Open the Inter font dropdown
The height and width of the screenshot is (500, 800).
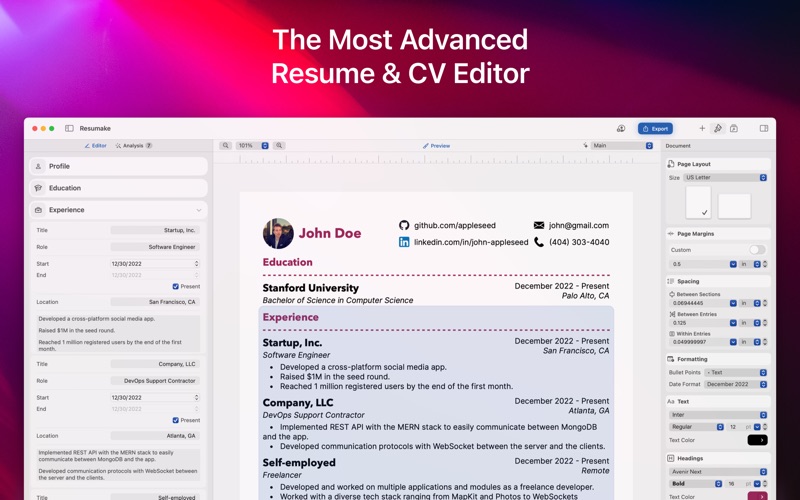pos(718,415)
